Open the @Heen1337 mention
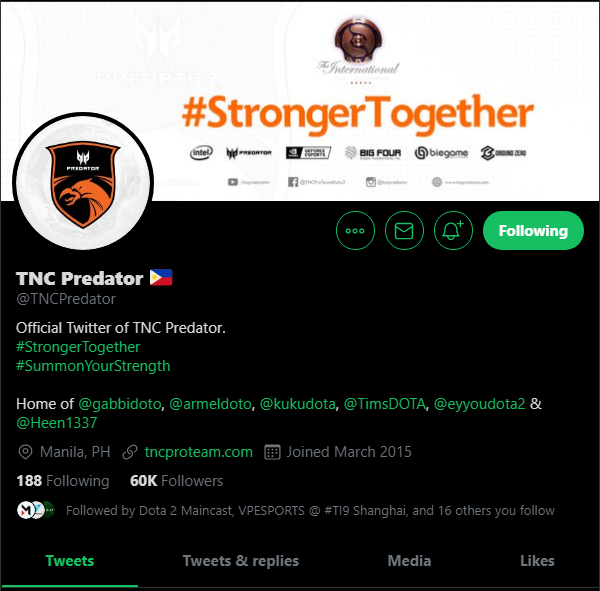Image resolution: width=600 pixels, height=591 pixels. [x=57, y=423]
